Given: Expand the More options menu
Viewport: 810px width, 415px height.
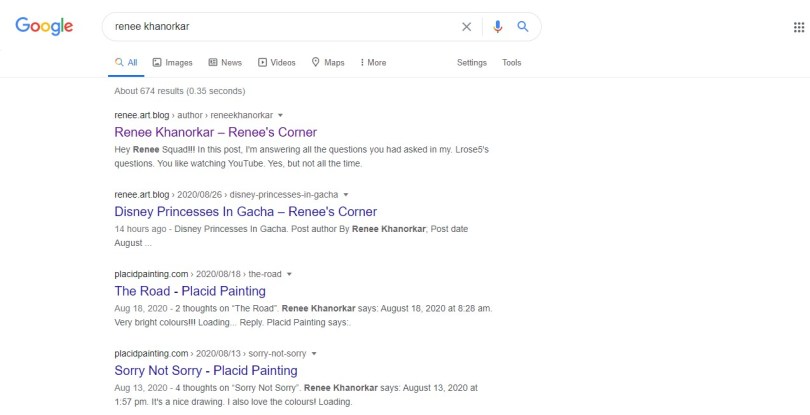Looking at the screenshot, I should click(x=373, y=63).
